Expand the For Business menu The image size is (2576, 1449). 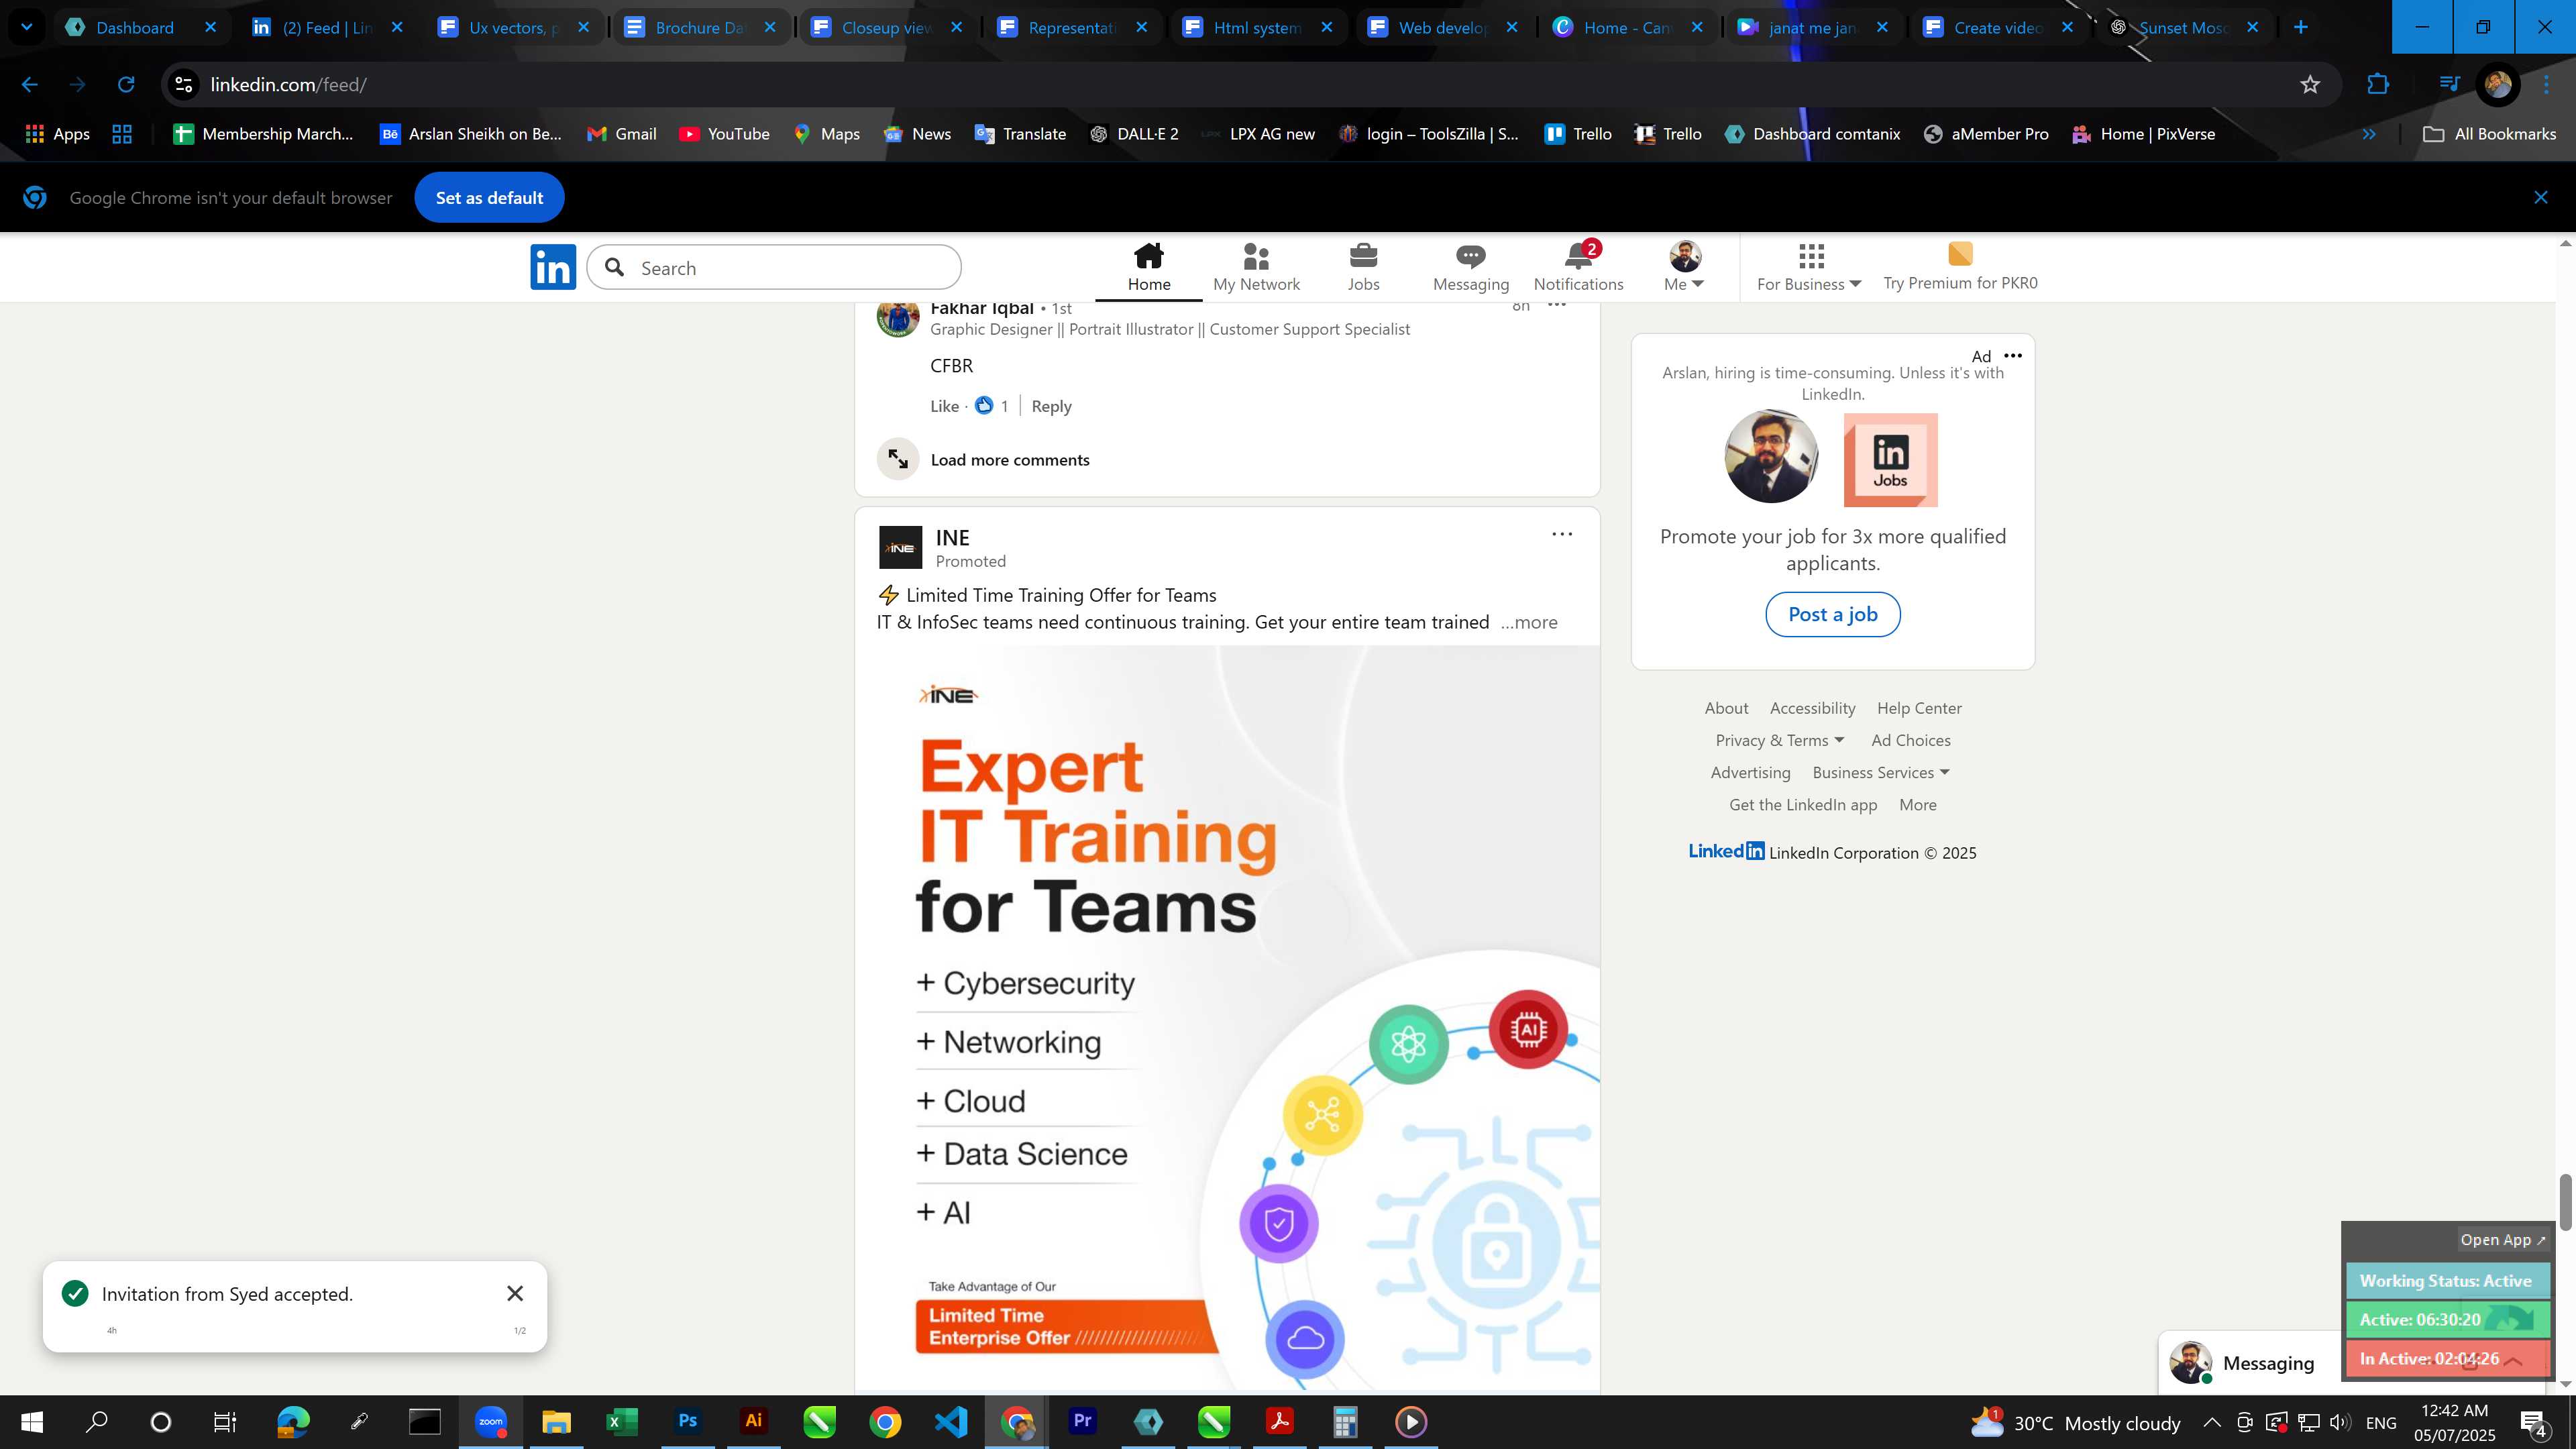click(1809, 267)
